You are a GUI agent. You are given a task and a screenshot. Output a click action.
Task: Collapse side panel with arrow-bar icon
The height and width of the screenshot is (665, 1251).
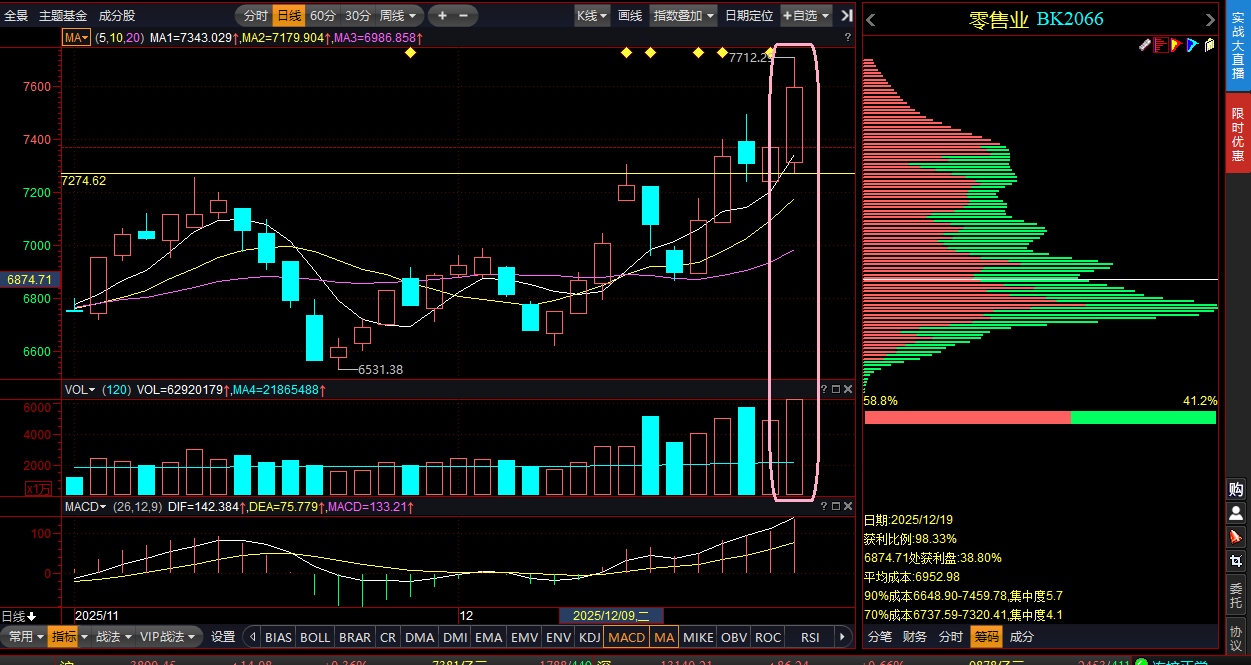tap(846, 15)
